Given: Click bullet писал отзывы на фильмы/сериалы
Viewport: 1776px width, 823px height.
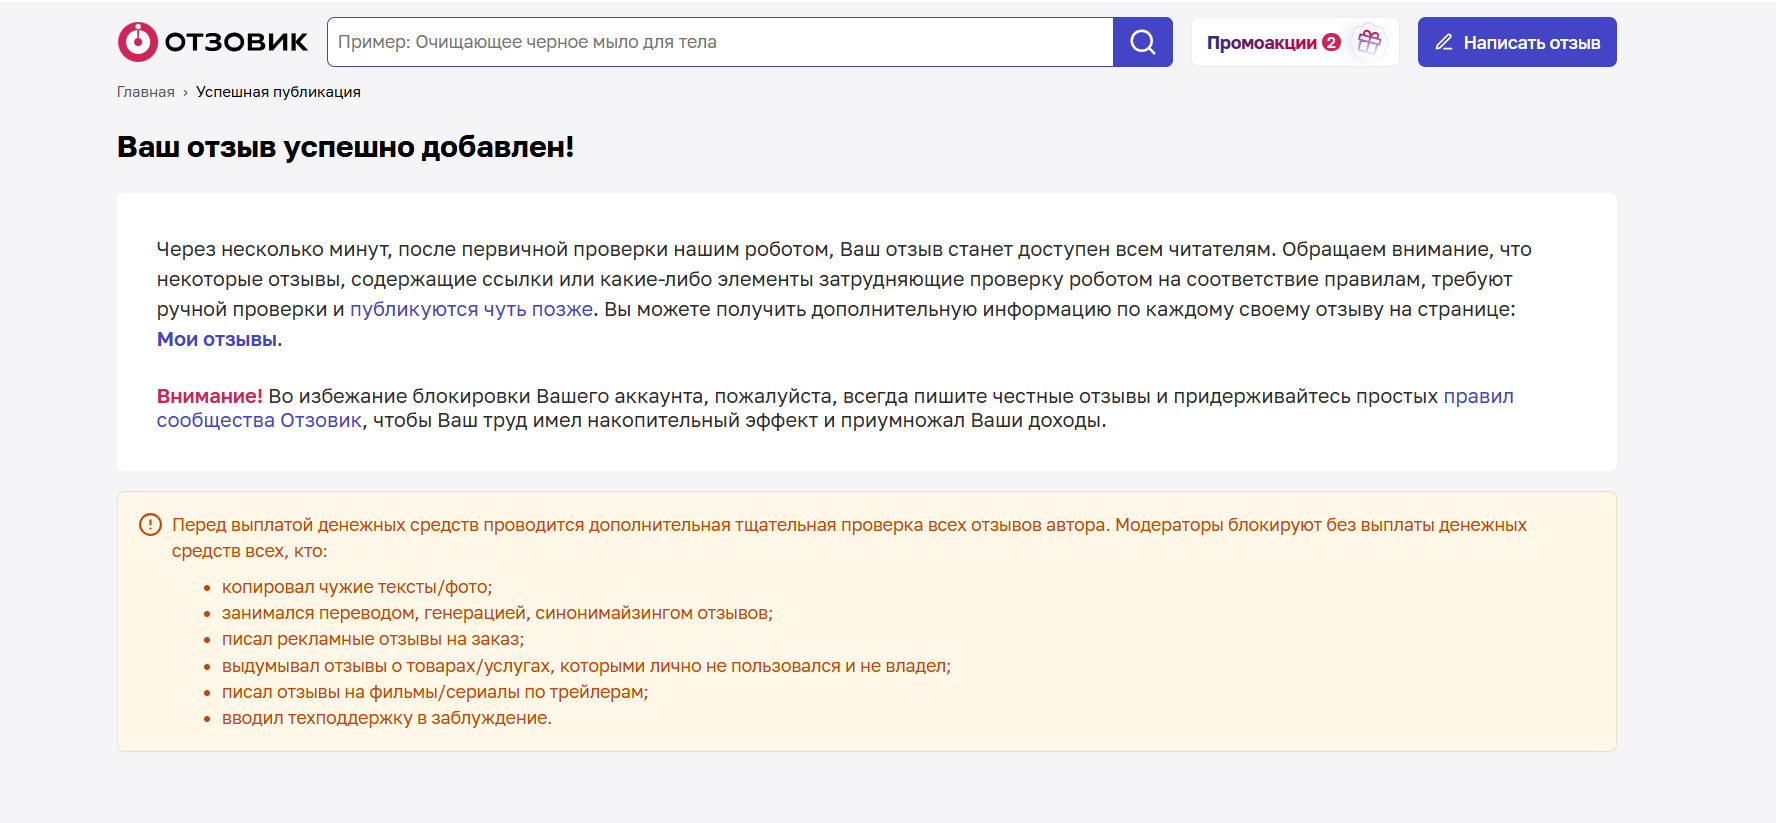Looking at the screenshot, I should [x=435, y=692].
